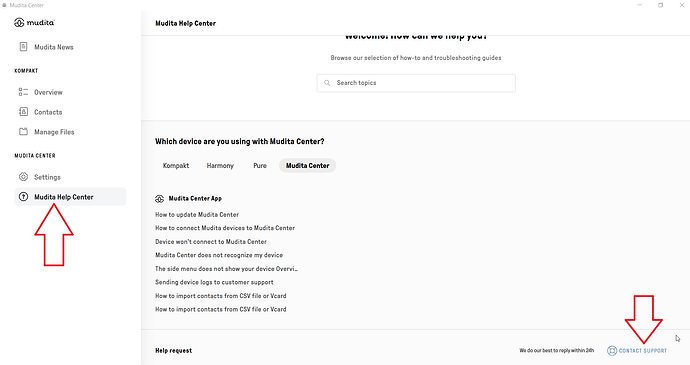Click 'We do our best to reply within 24h'
The width and height of the screenshot is (690, 365).
[x=556, y=350]
